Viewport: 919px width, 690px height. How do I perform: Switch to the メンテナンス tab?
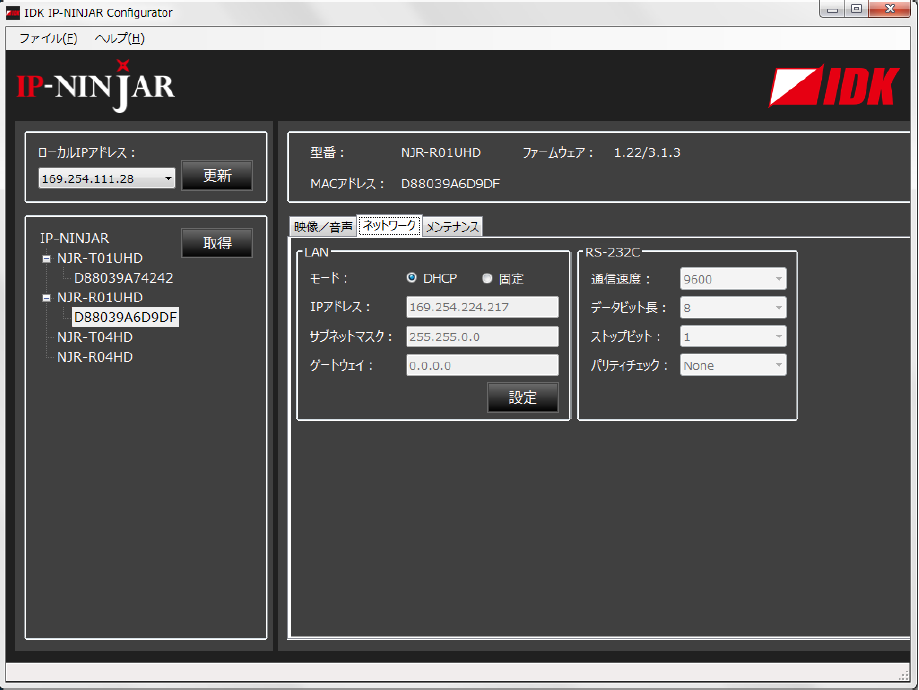(452, 227)
